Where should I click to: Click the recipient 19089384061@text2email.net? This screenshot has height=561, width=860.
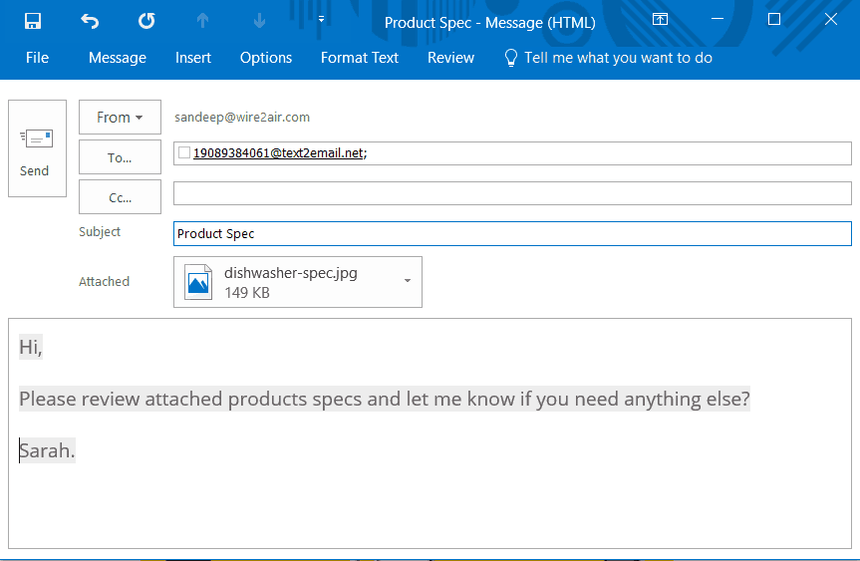278,153
